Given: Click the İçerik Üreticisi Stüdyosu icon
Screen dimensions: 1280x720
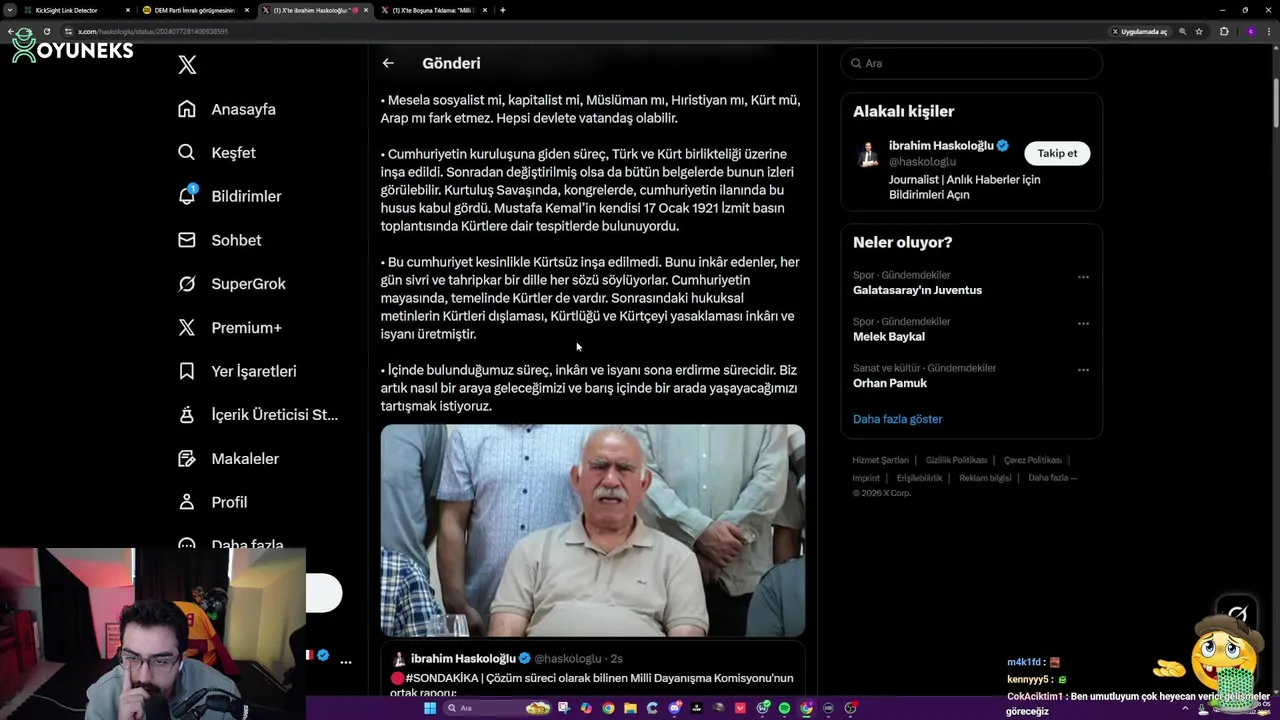Looking at the screenshot, I should click(x=187, y=415).
